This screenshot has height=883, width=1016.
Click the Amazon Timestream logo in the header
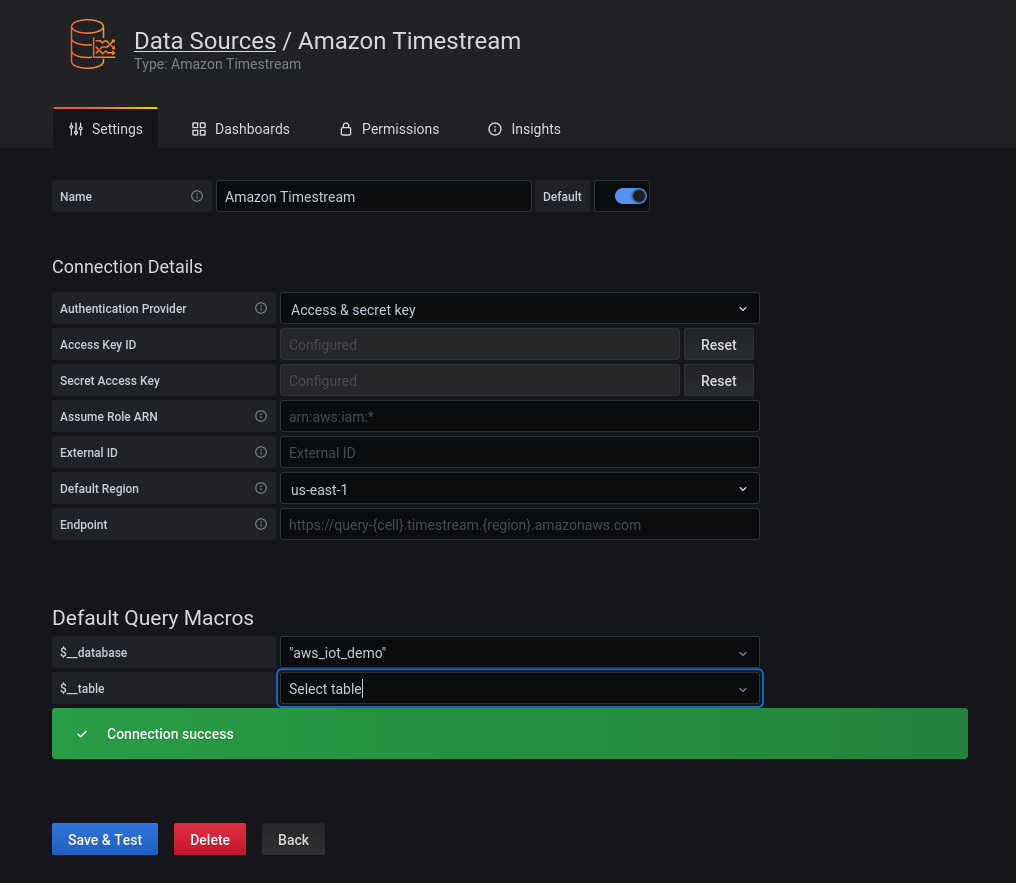[91, 44]
